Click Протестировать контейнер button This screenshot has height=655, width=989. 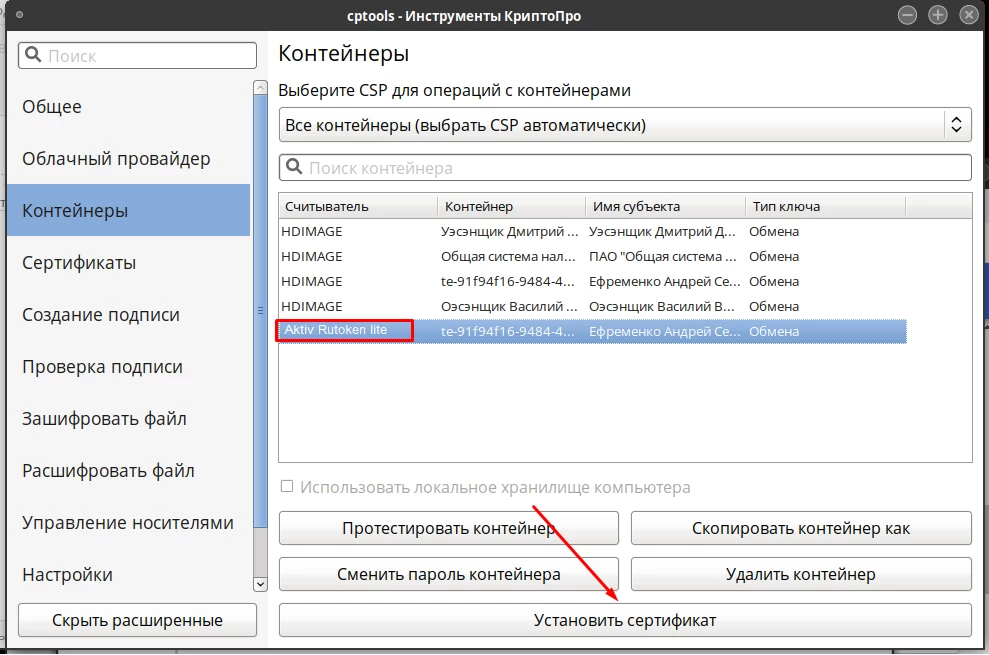coord(448,528)
